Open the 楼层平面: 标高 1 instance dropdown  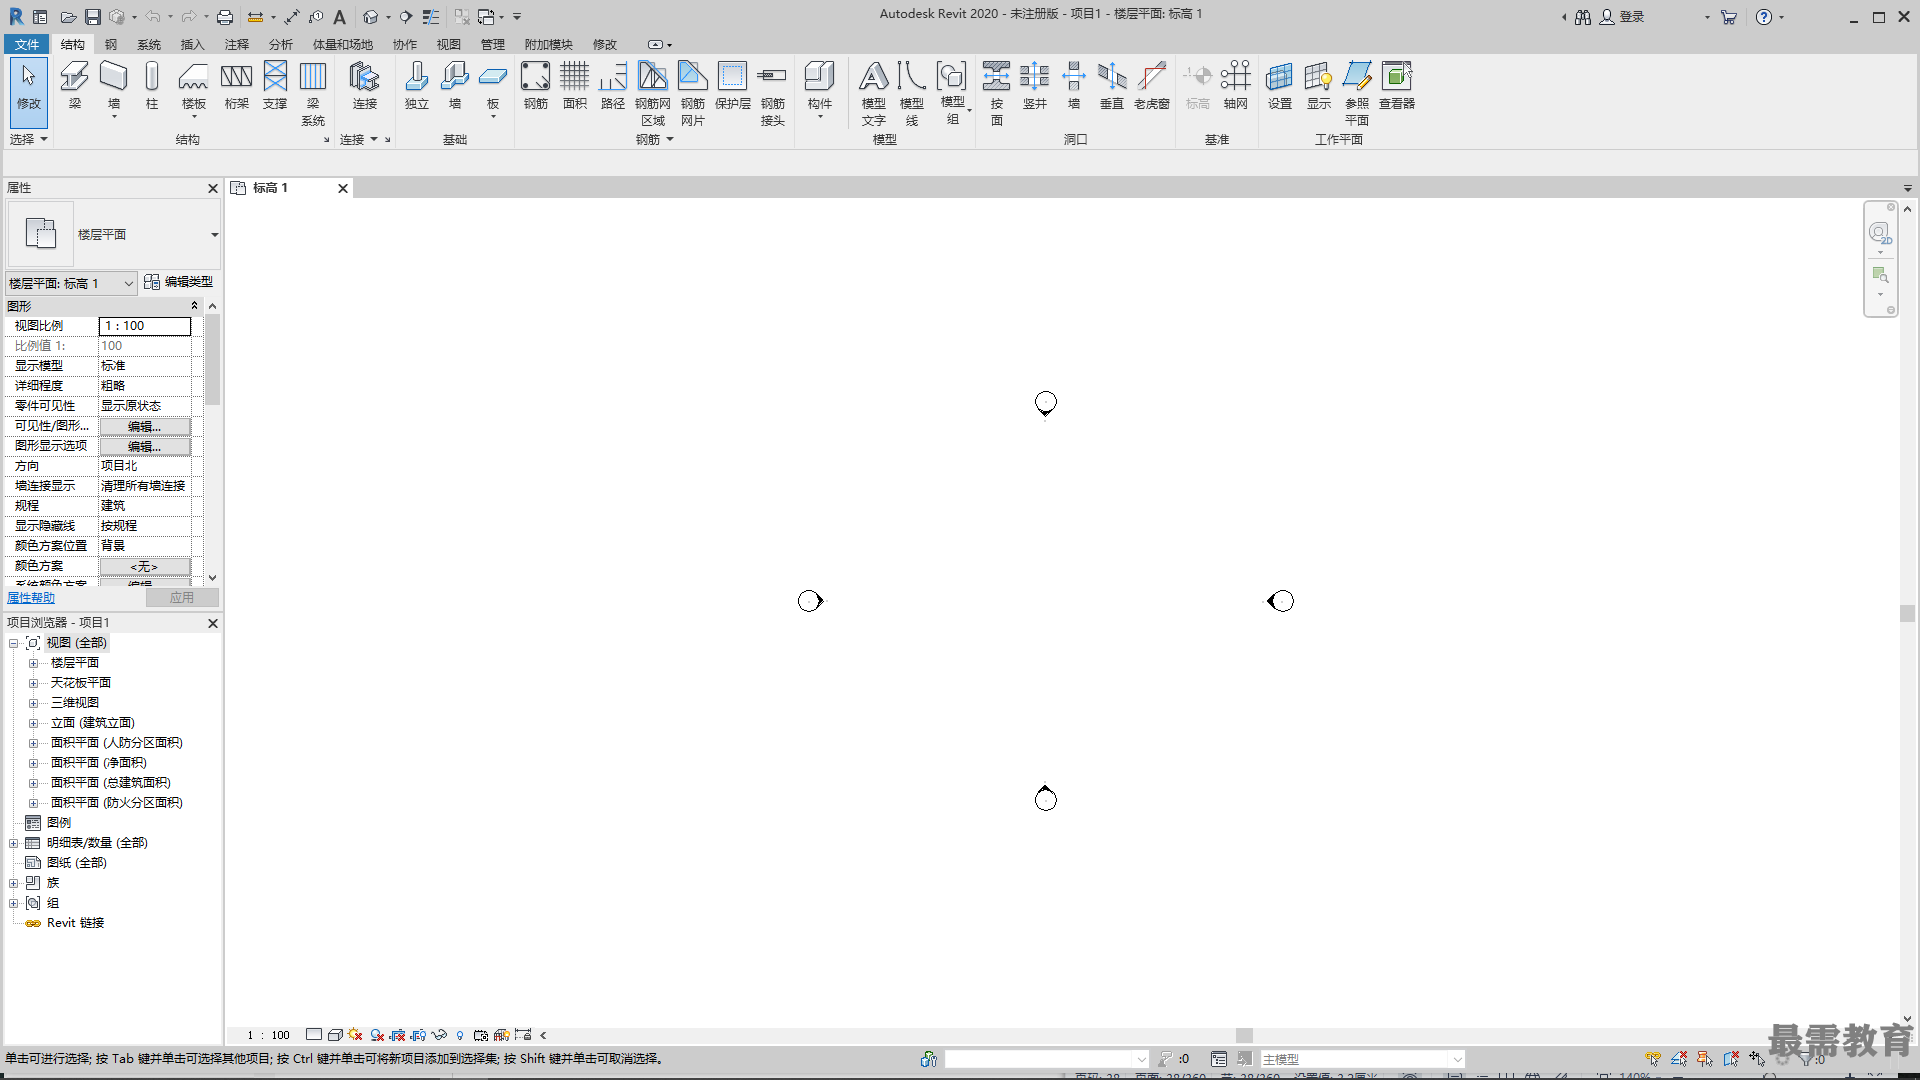click(128, 284)
